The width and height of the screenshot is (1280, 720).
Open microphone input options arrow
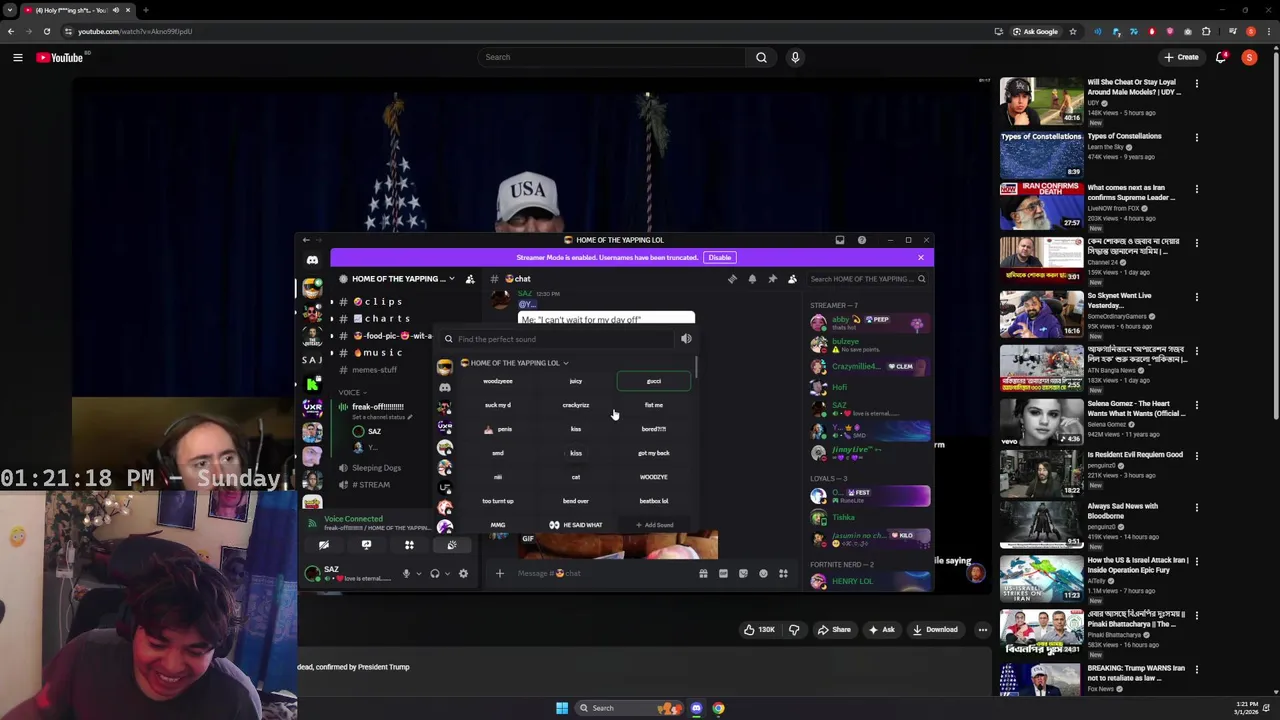pos(418,574)
